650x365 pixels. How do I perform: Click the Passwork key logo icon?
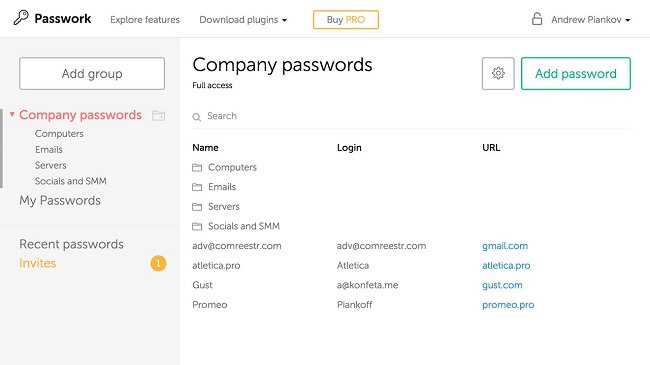[x=21, y=18]
